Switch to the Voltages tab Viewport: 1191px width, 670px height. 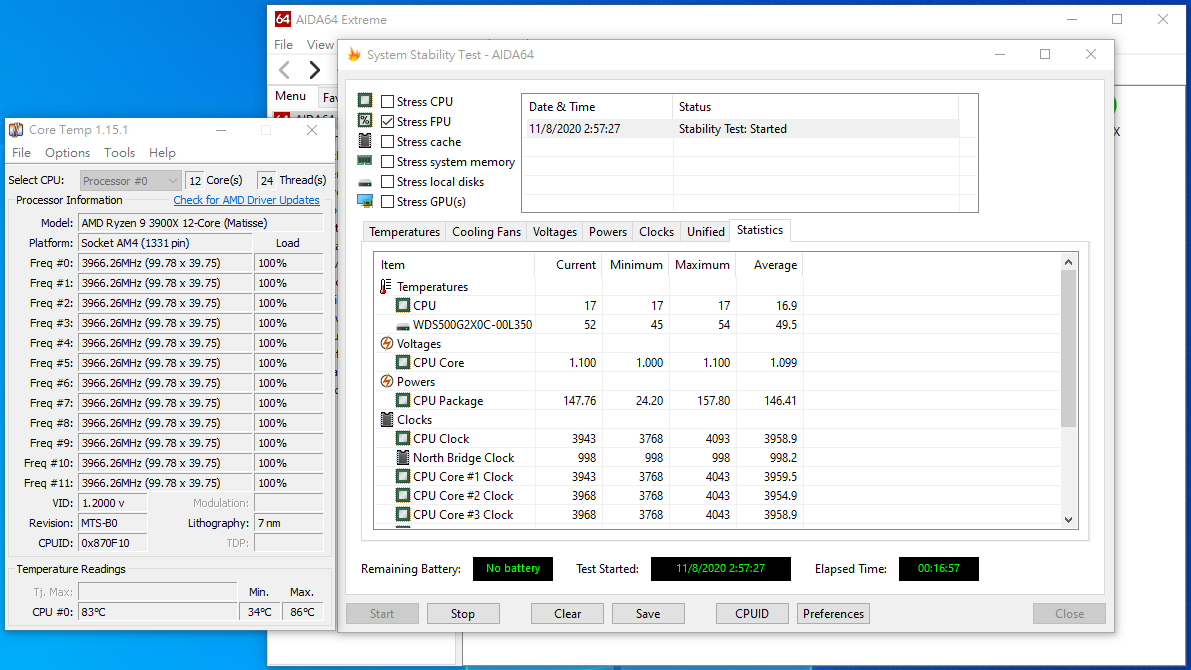(554, 232)
